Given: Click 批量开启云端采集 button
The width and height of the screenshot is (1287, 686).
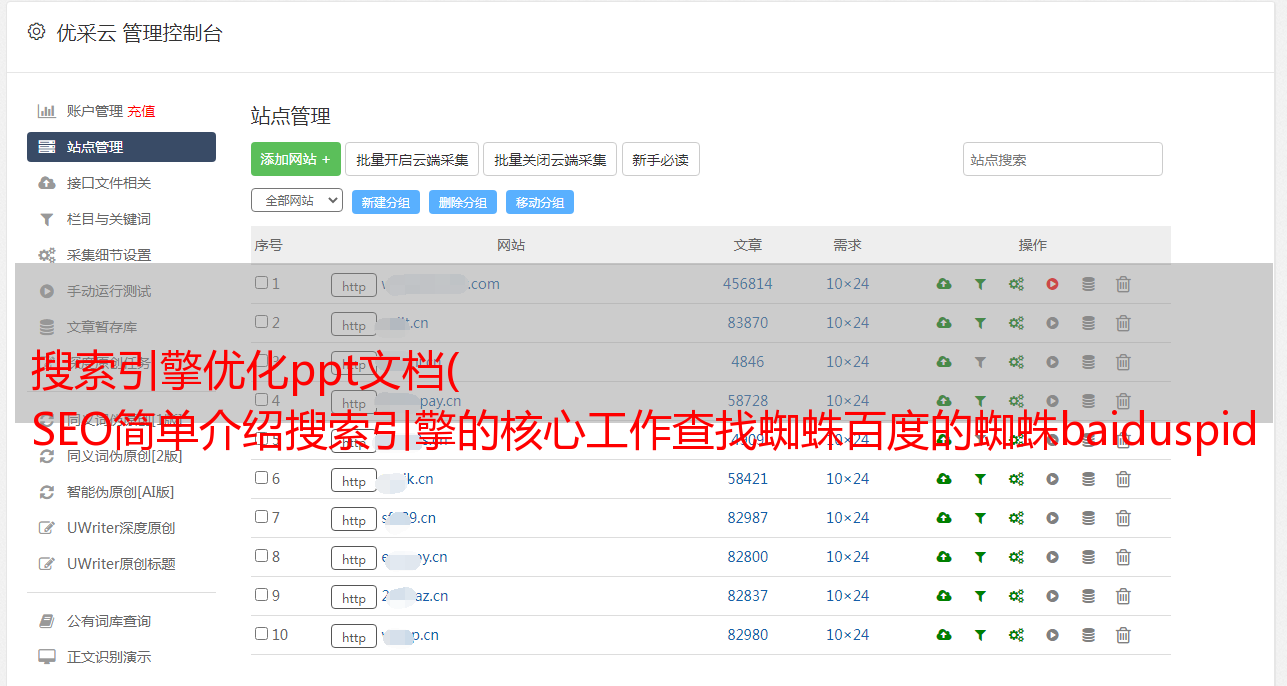Looking at the screenshot, I should pos(412,159).
